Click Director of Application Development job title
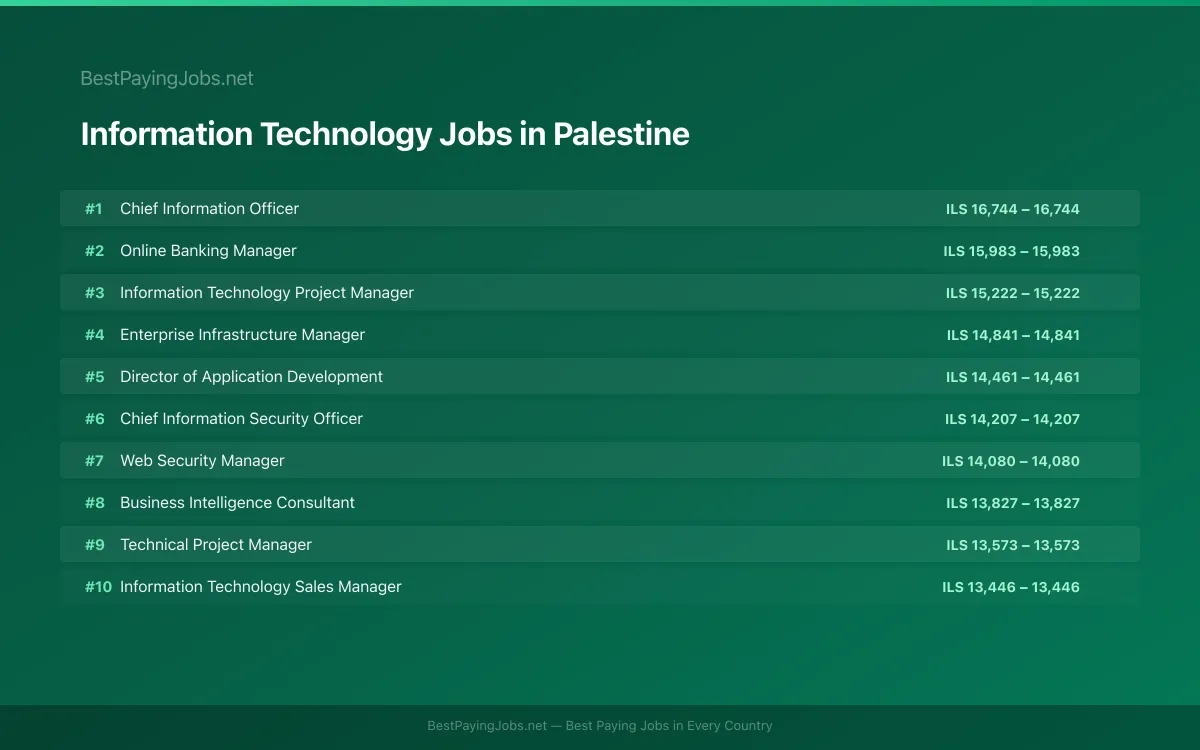Viewport: 1200px width, 750px height. coord(251,377)
